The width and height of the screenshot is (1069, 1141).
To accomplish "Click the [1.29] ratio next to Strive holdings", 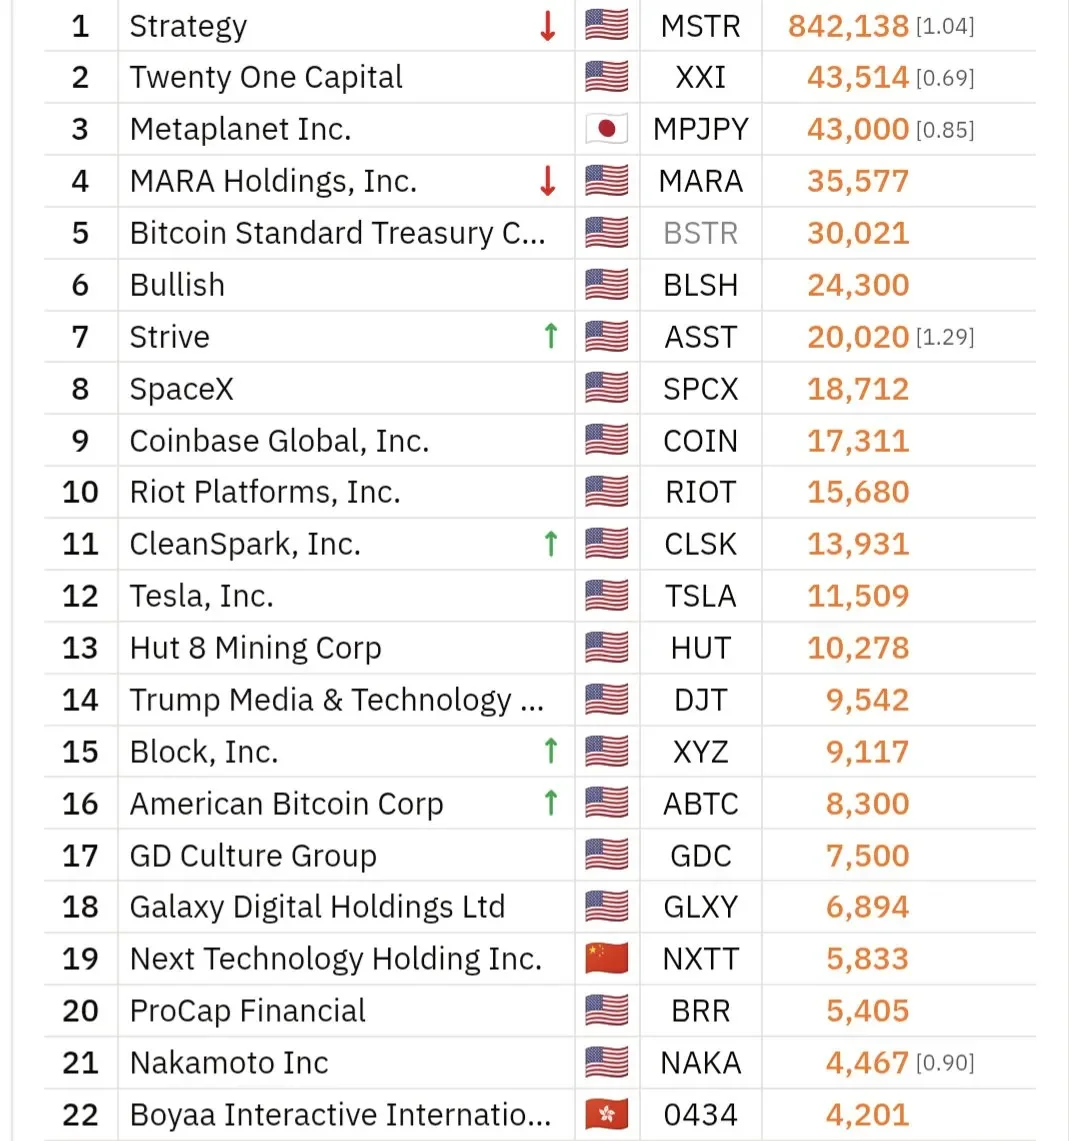I will (945, 337).
